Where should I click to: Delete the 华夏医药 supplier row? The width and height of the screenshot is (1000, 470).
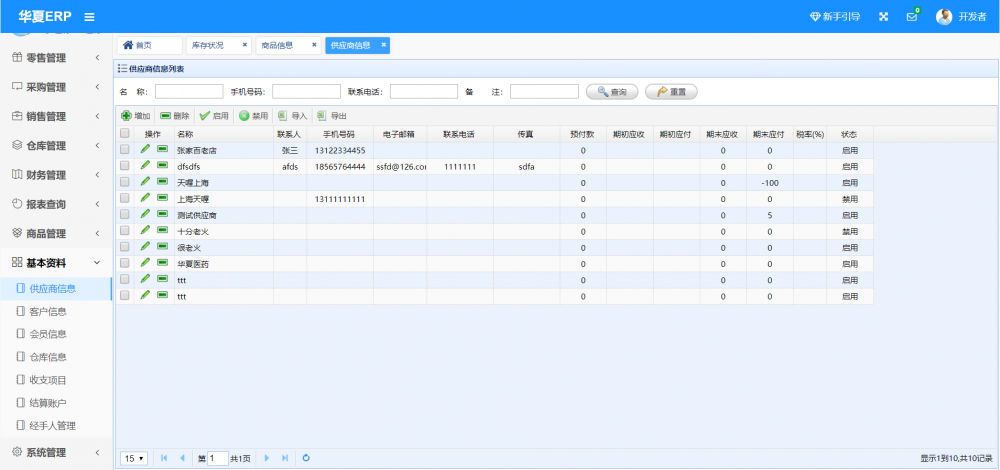[163, 262]
